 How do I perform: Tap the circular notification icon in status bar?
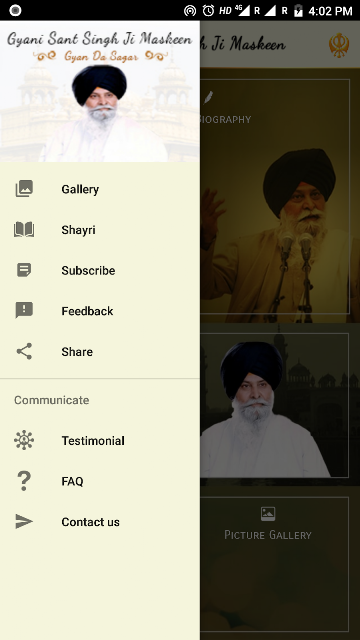15,11
